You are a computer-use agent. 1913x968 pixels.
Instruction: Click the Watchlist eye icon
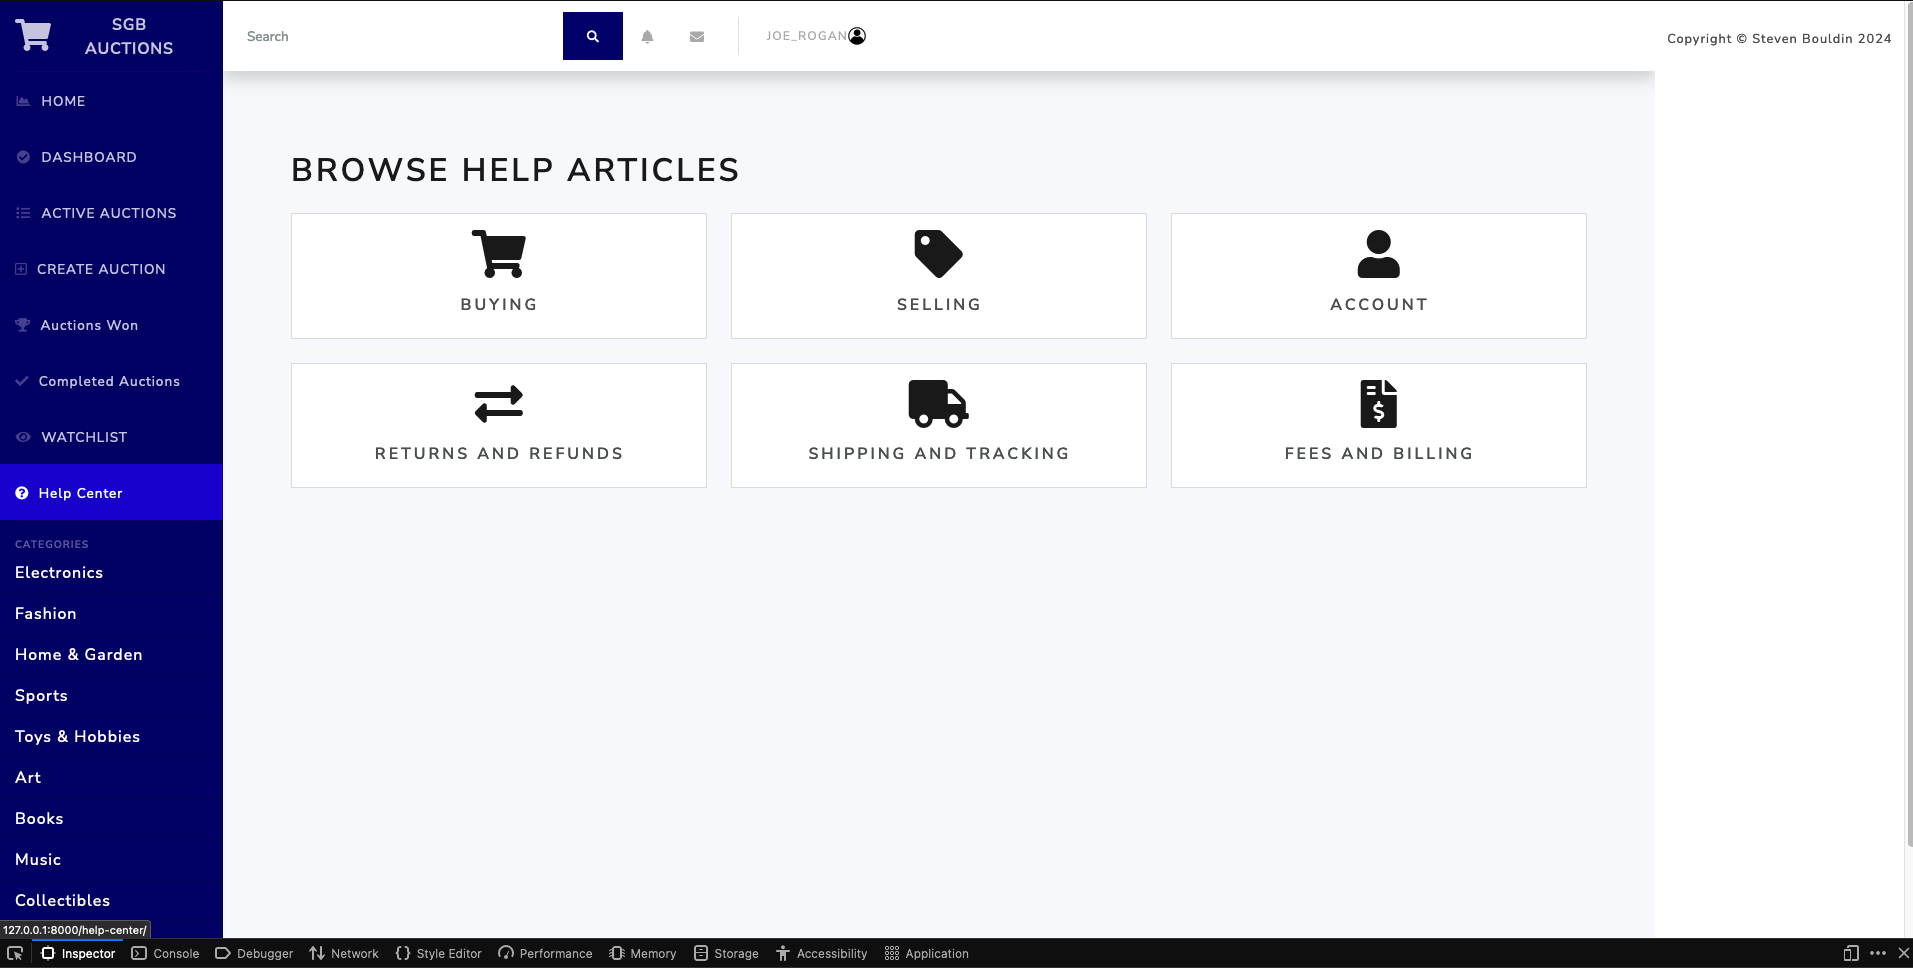(23, 437)
